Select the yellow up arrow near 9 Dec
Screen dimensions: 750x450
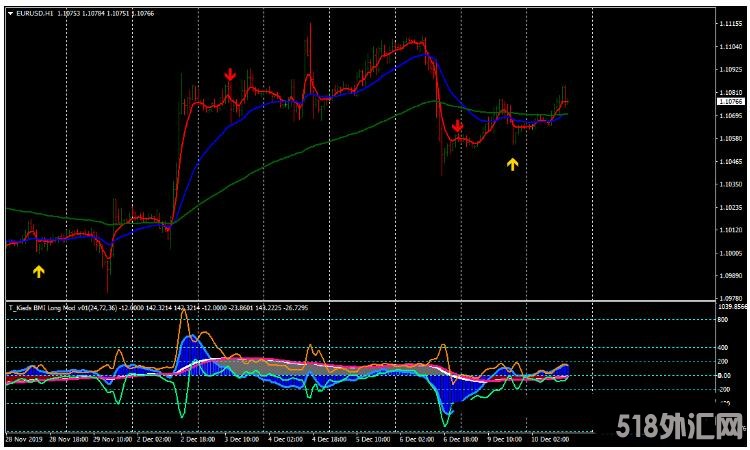512,164
